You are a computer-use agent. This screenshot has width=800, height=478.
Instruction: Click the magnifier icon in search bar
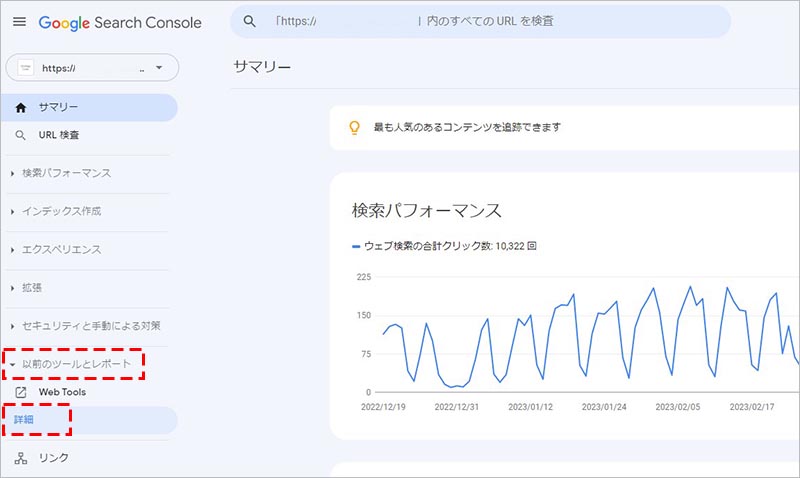[250, 21]
